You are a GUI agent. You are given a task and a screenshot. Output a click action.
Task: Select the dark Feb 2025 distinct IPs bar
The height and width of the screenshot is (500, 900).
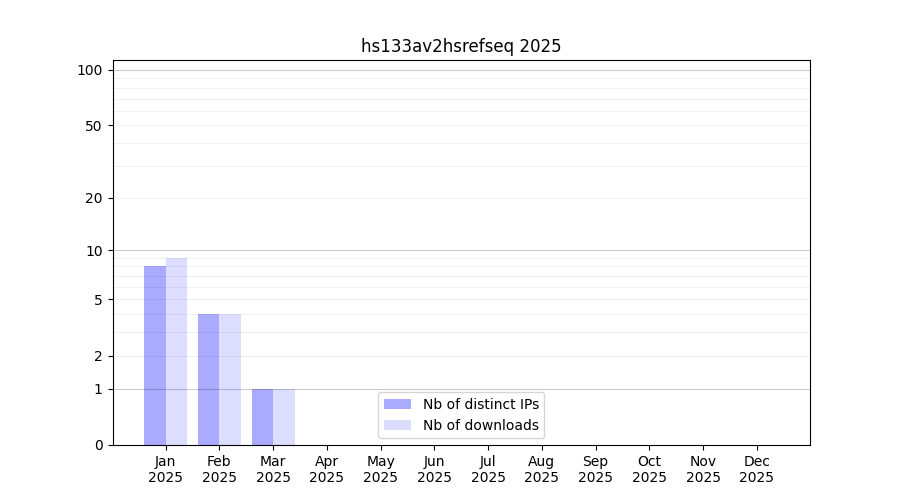208,379
